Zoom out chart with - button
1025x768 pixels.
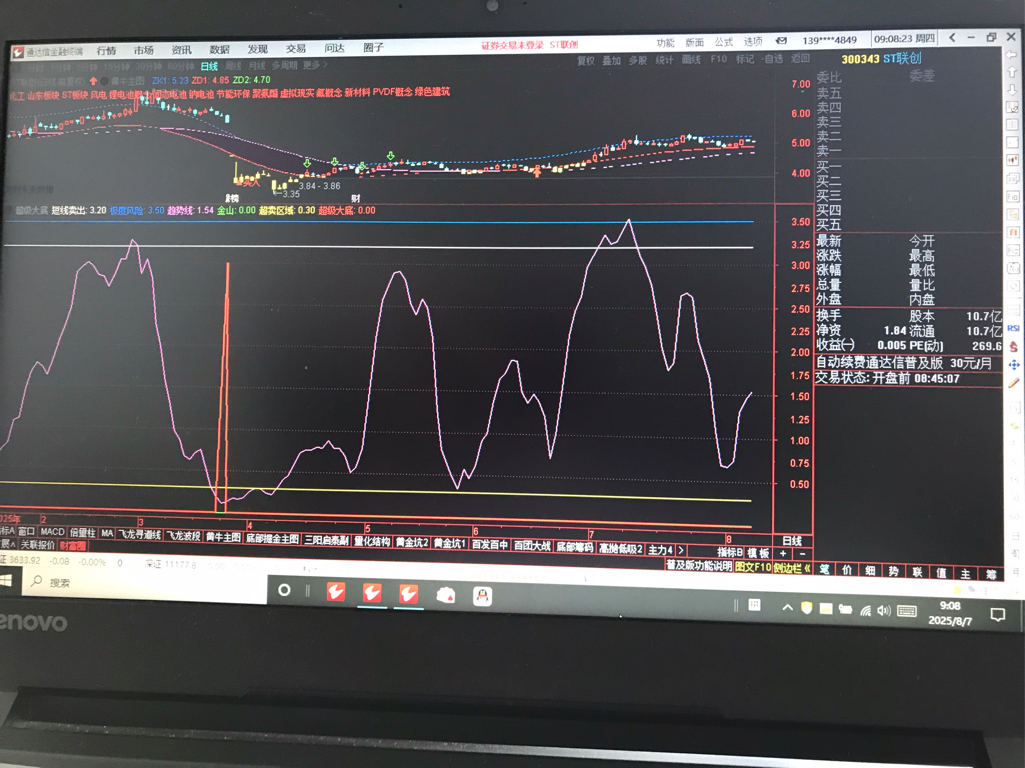point(803,554)
